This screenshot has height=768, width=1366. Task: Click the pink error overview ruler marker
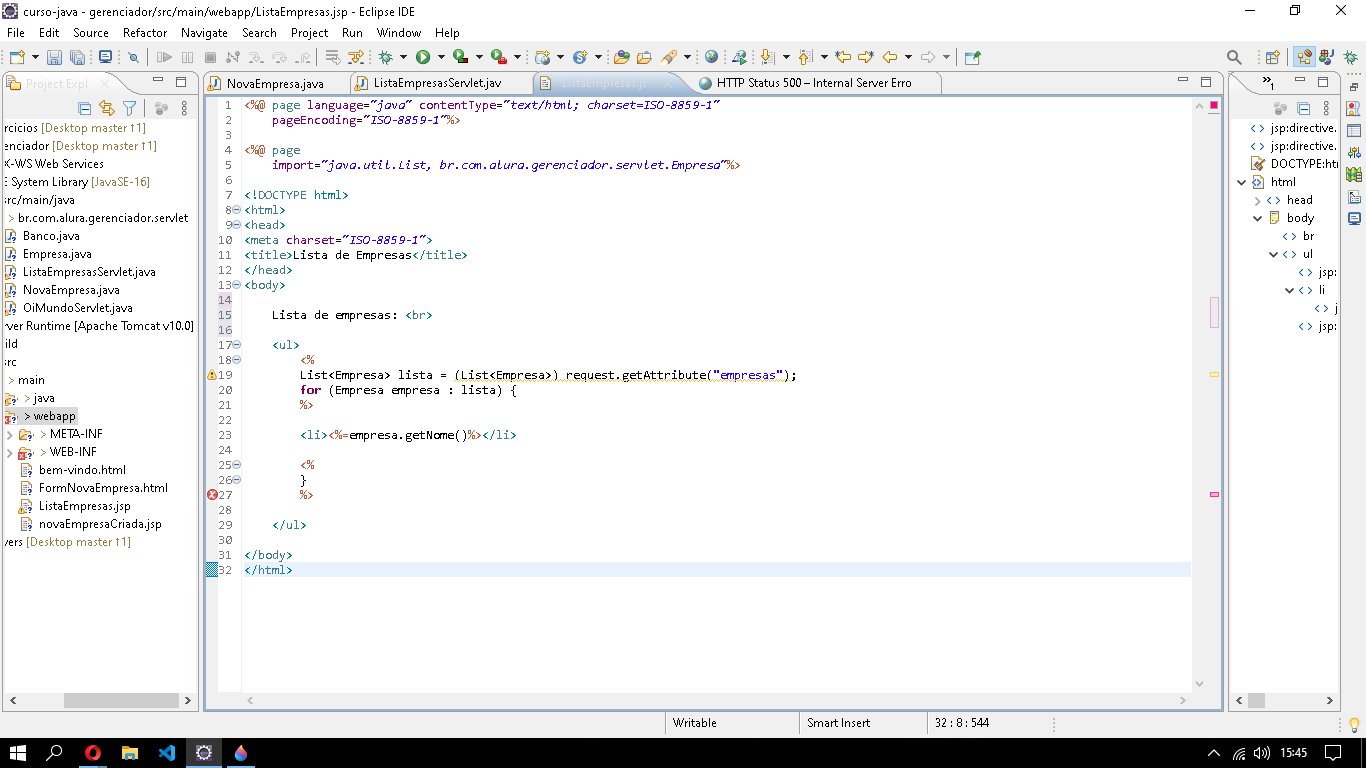(x=1214, y=494)
